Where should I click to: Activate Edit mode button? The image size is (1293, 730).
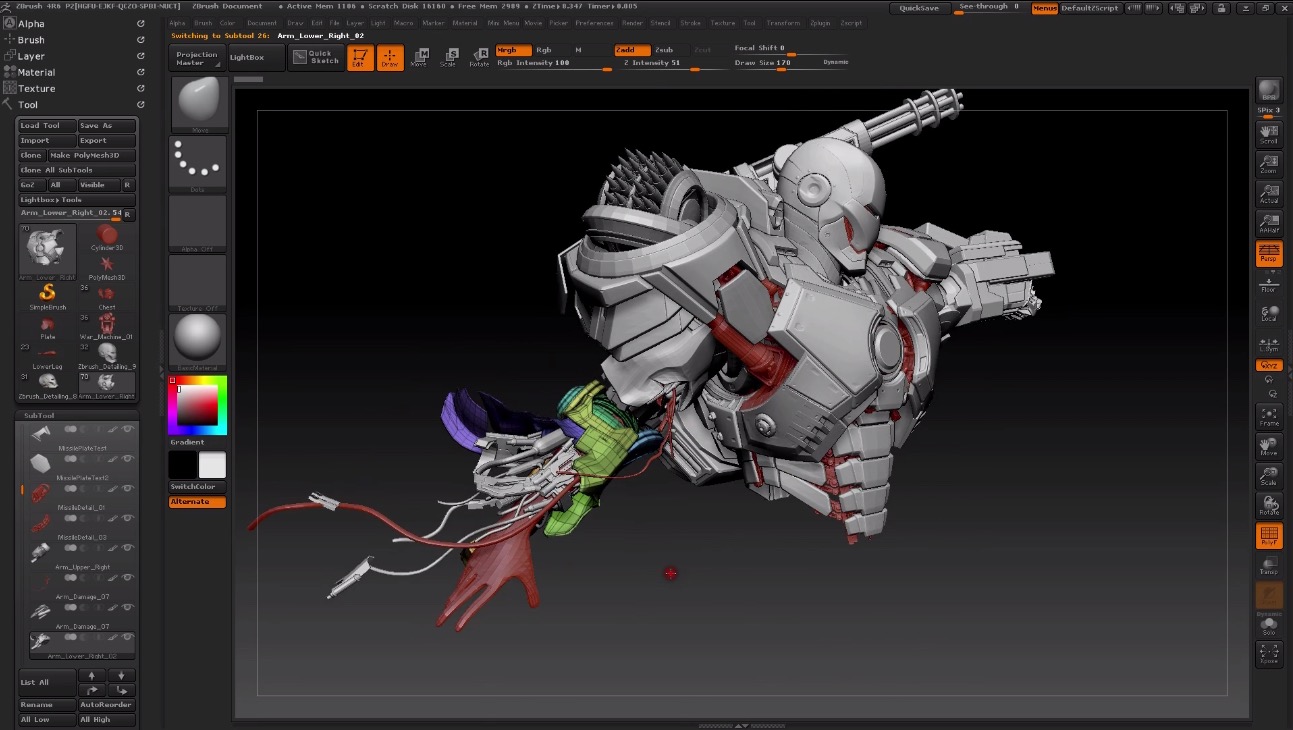pyautogui.click(x=361, y=58)
